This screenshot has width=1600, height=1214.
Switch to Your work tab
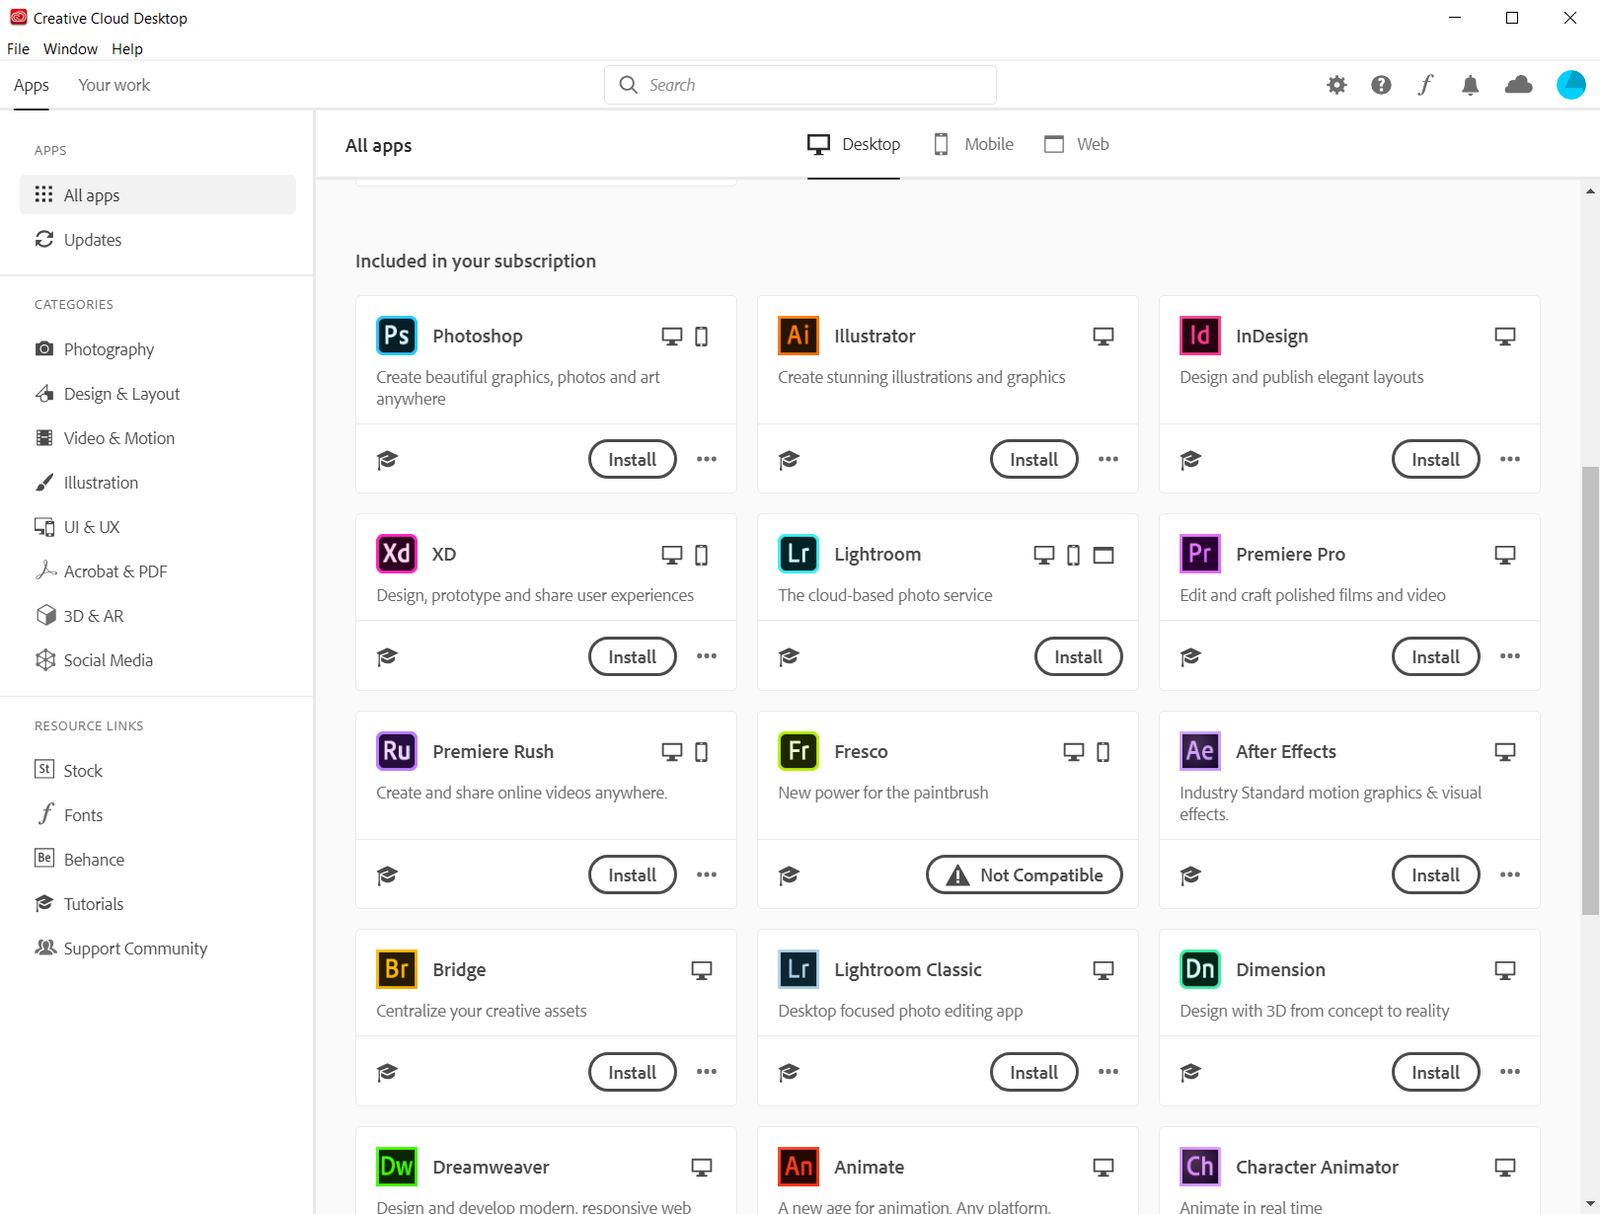[x=114, y=85]
